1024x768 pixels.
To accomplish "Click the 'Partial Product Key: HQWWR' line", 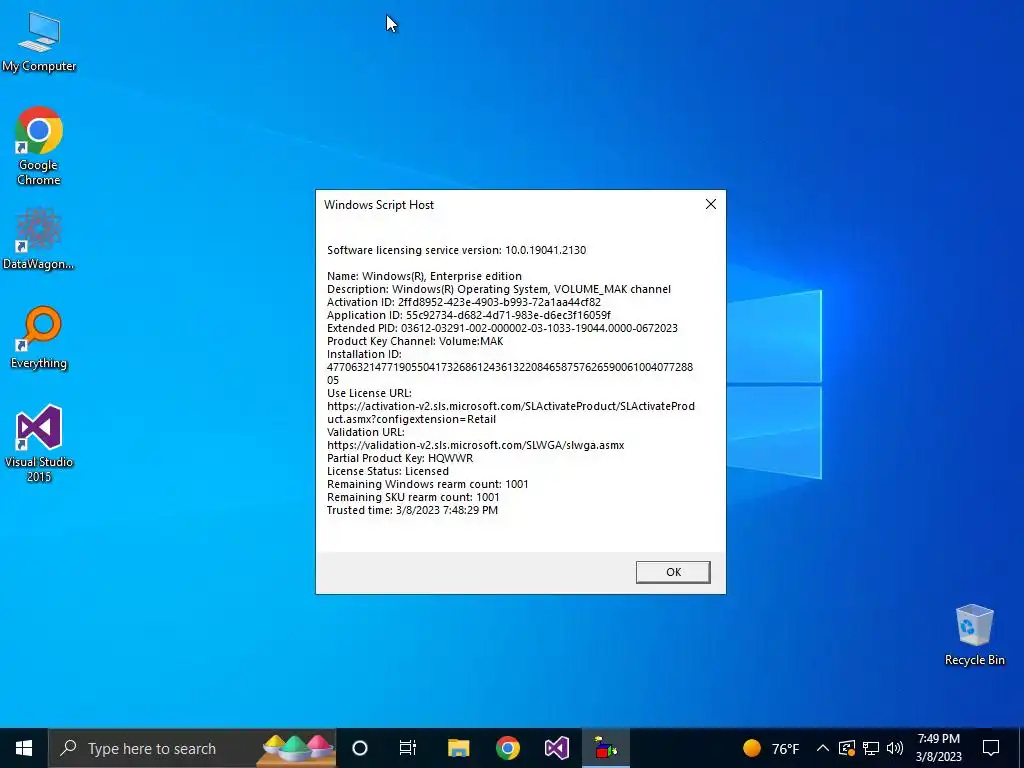I will [x=400, y=458].
